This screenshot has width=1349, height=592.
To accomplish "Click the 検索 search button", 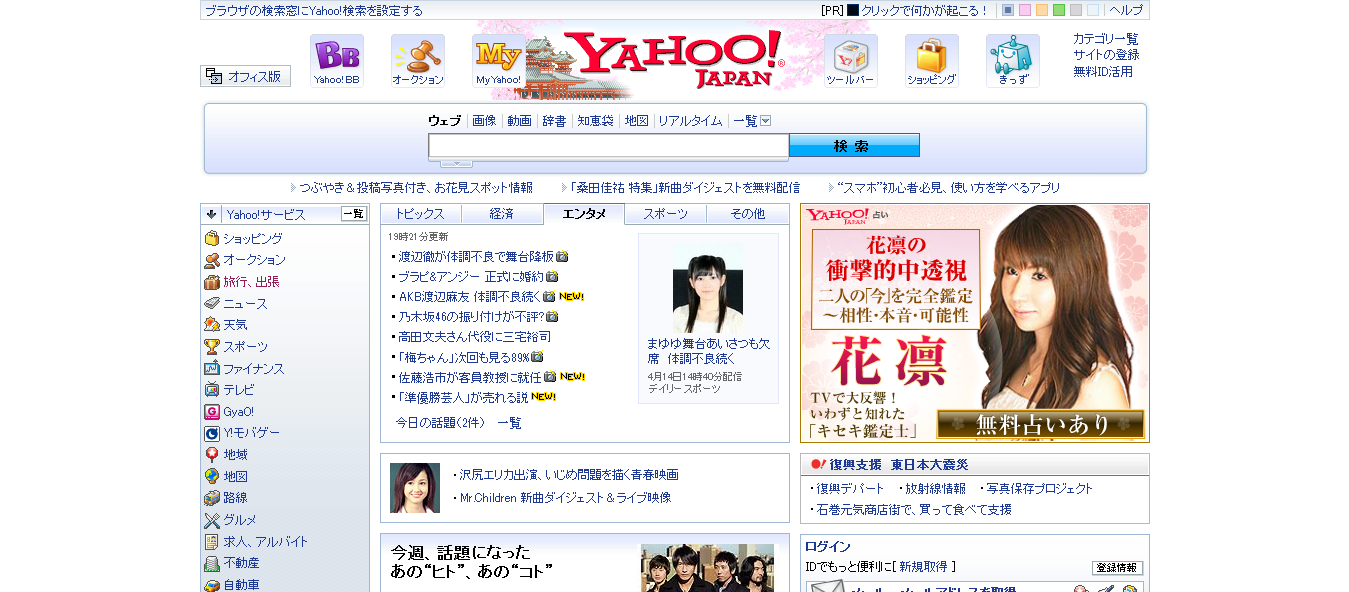I will point(854,146).
